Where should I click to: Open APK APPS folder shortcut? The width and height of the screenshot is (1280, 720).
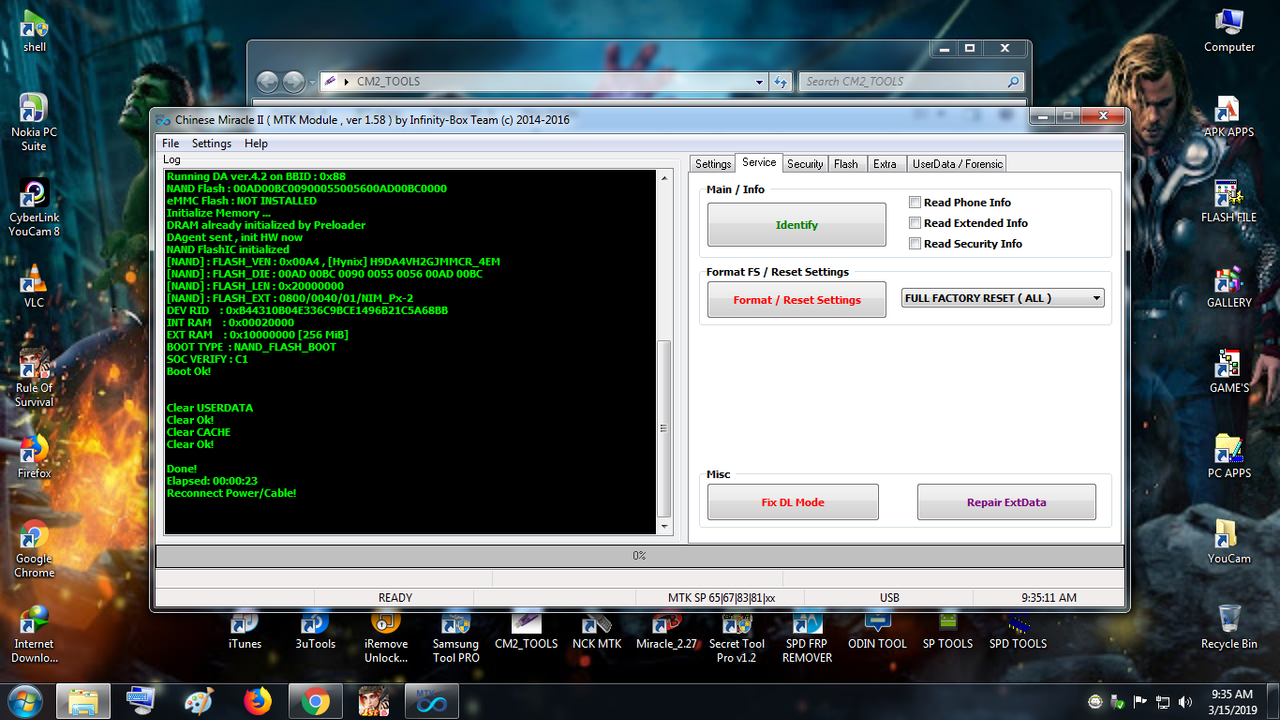tap(1229, 114)
